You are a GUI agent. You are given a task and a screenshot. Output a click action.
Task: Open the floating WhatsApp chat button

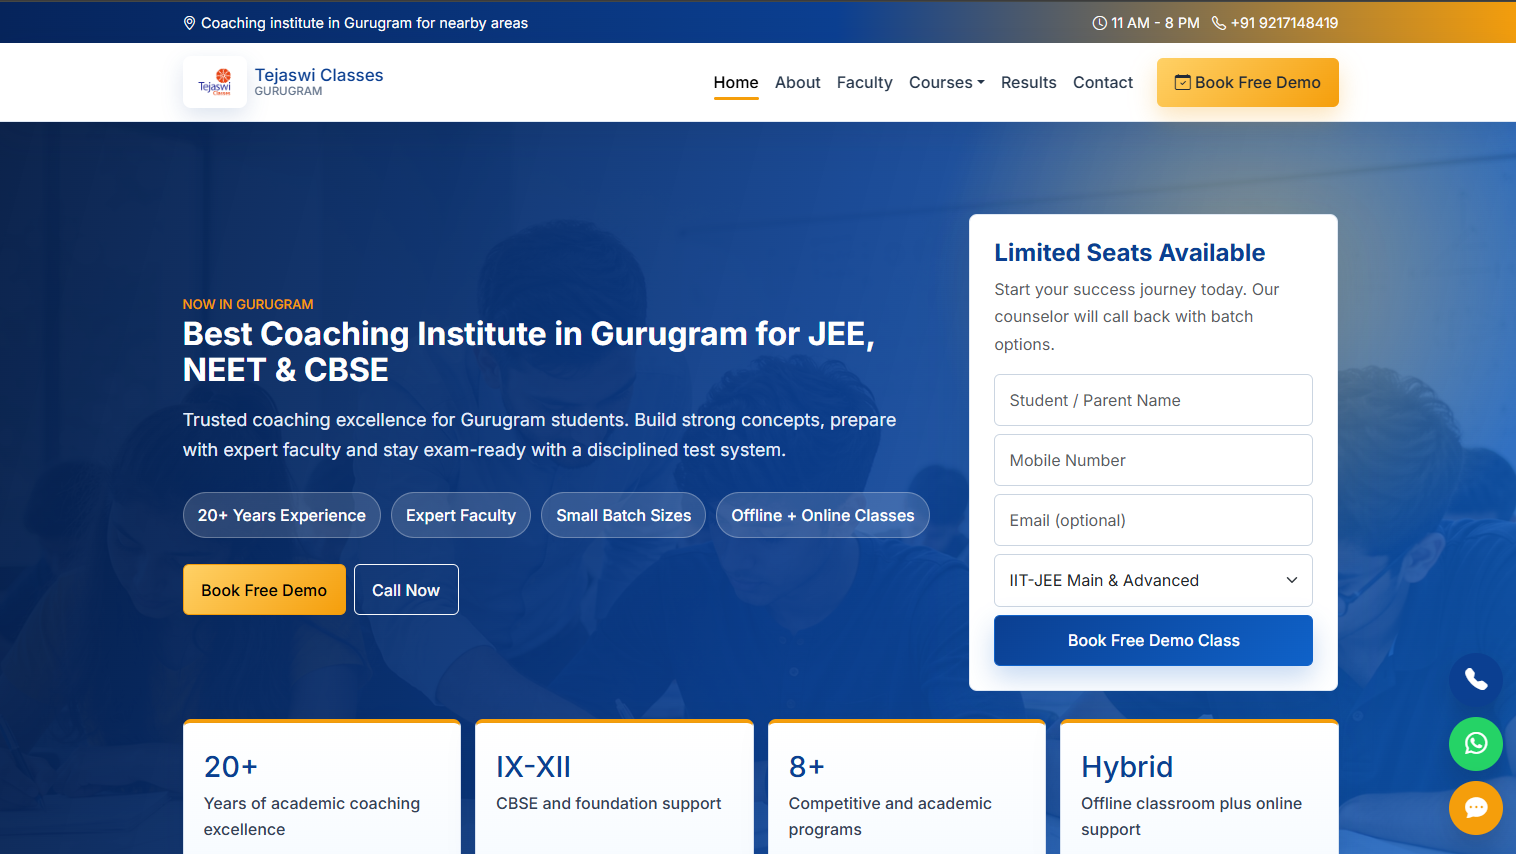[x=1476, y=744]
